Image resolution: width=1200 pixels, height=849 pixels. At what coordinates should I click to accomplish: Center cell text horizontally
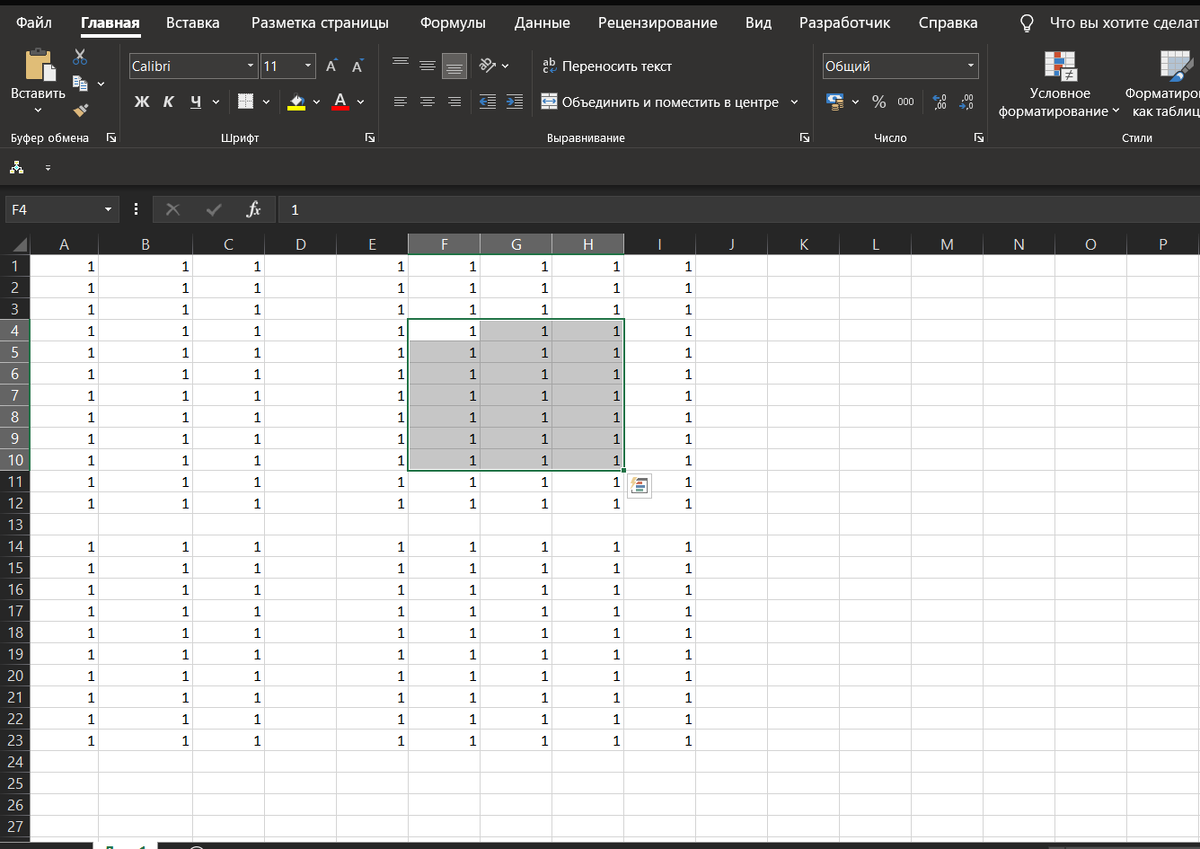427,101
